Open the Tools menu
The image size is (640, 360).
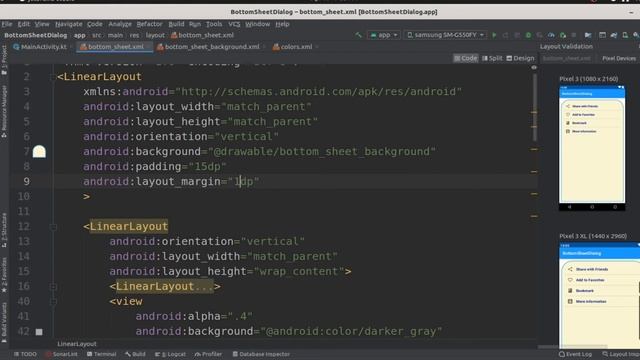click(x=214, y=24)
